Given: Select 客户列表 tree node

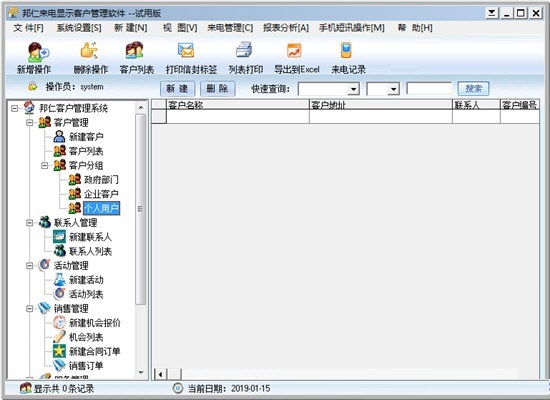Looking at the screenshot, I should [86, 151].
